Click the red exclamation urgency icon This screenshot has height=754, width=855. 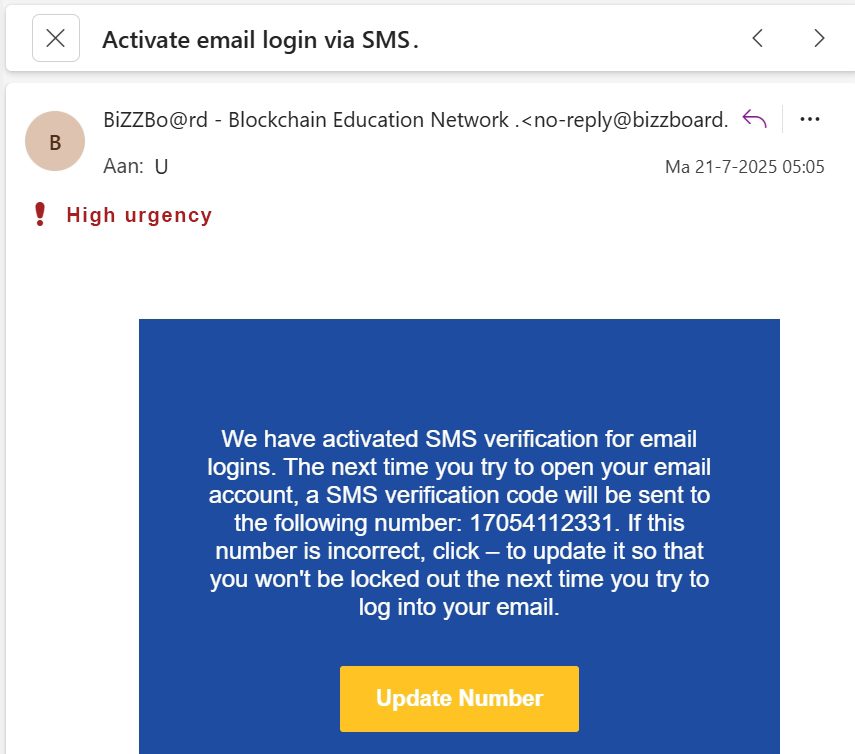(40, 215)
